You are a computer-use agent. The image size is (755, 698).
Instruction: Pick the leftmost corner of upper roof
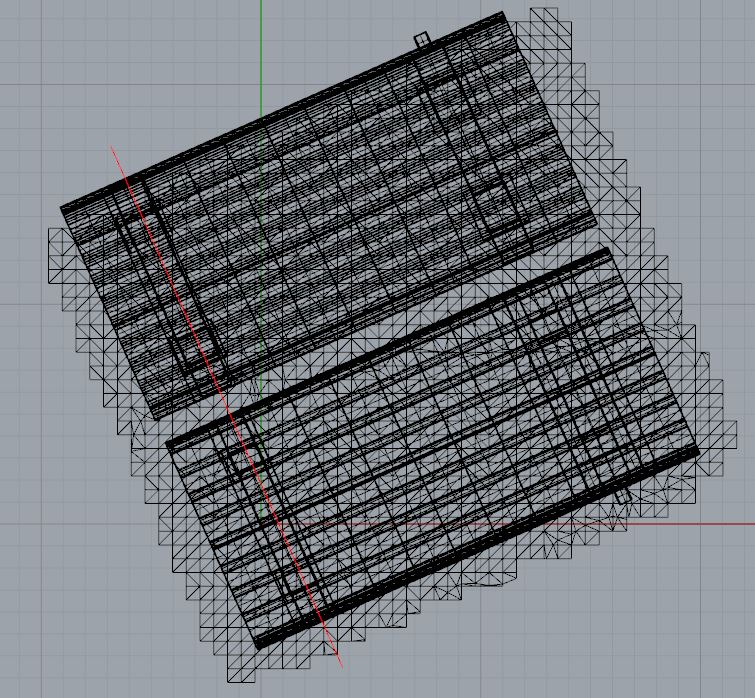point(63,210)
